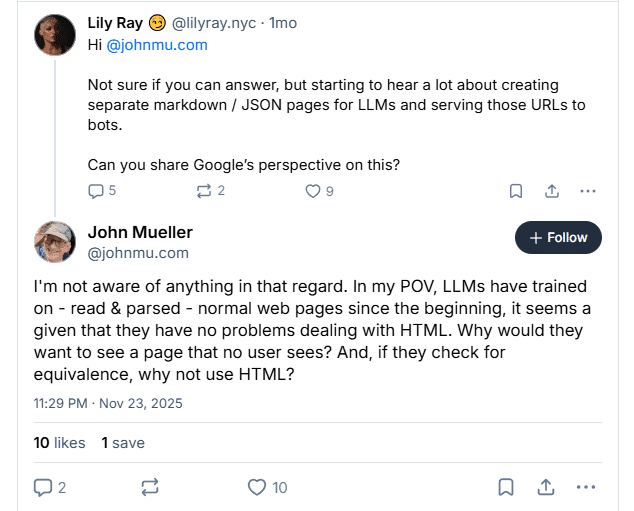View the 1 save count
This screenshot has width=634, height=511.
tap(123, 443)
